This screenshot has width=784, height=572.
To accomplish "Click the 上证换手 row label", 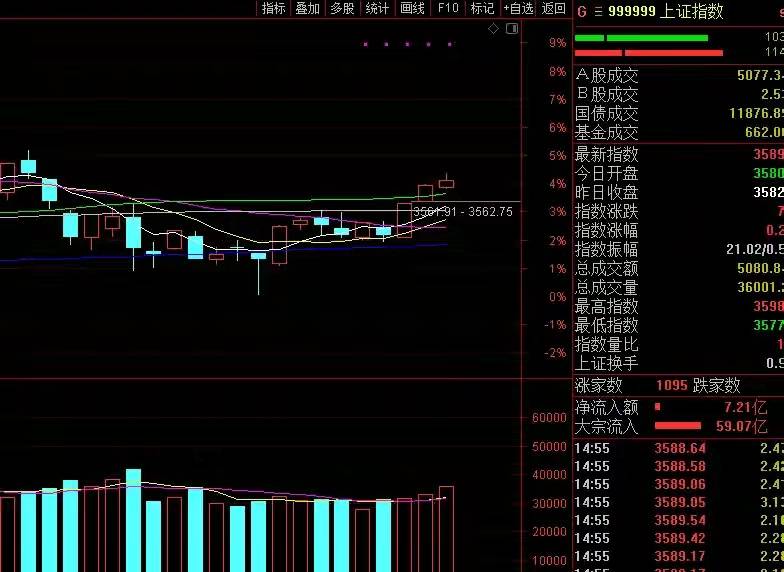I will pos(606,363).
